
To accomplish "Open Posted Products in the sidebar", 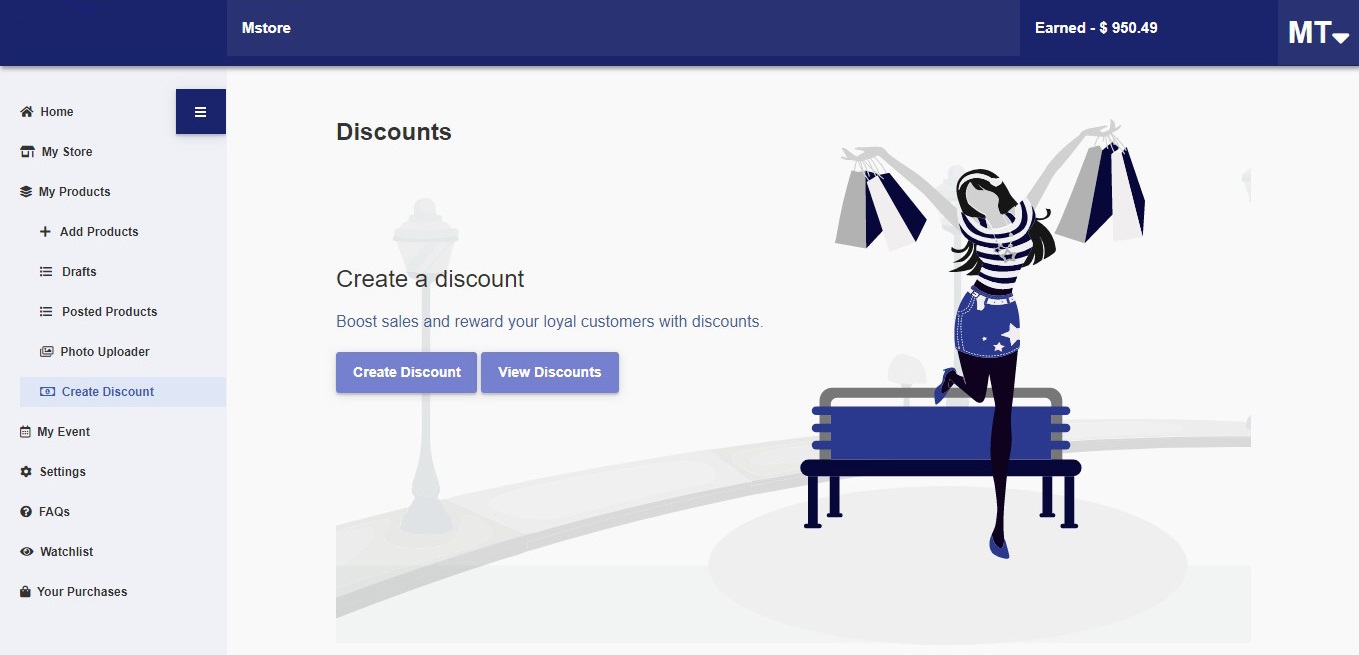I will pos(98,312).
